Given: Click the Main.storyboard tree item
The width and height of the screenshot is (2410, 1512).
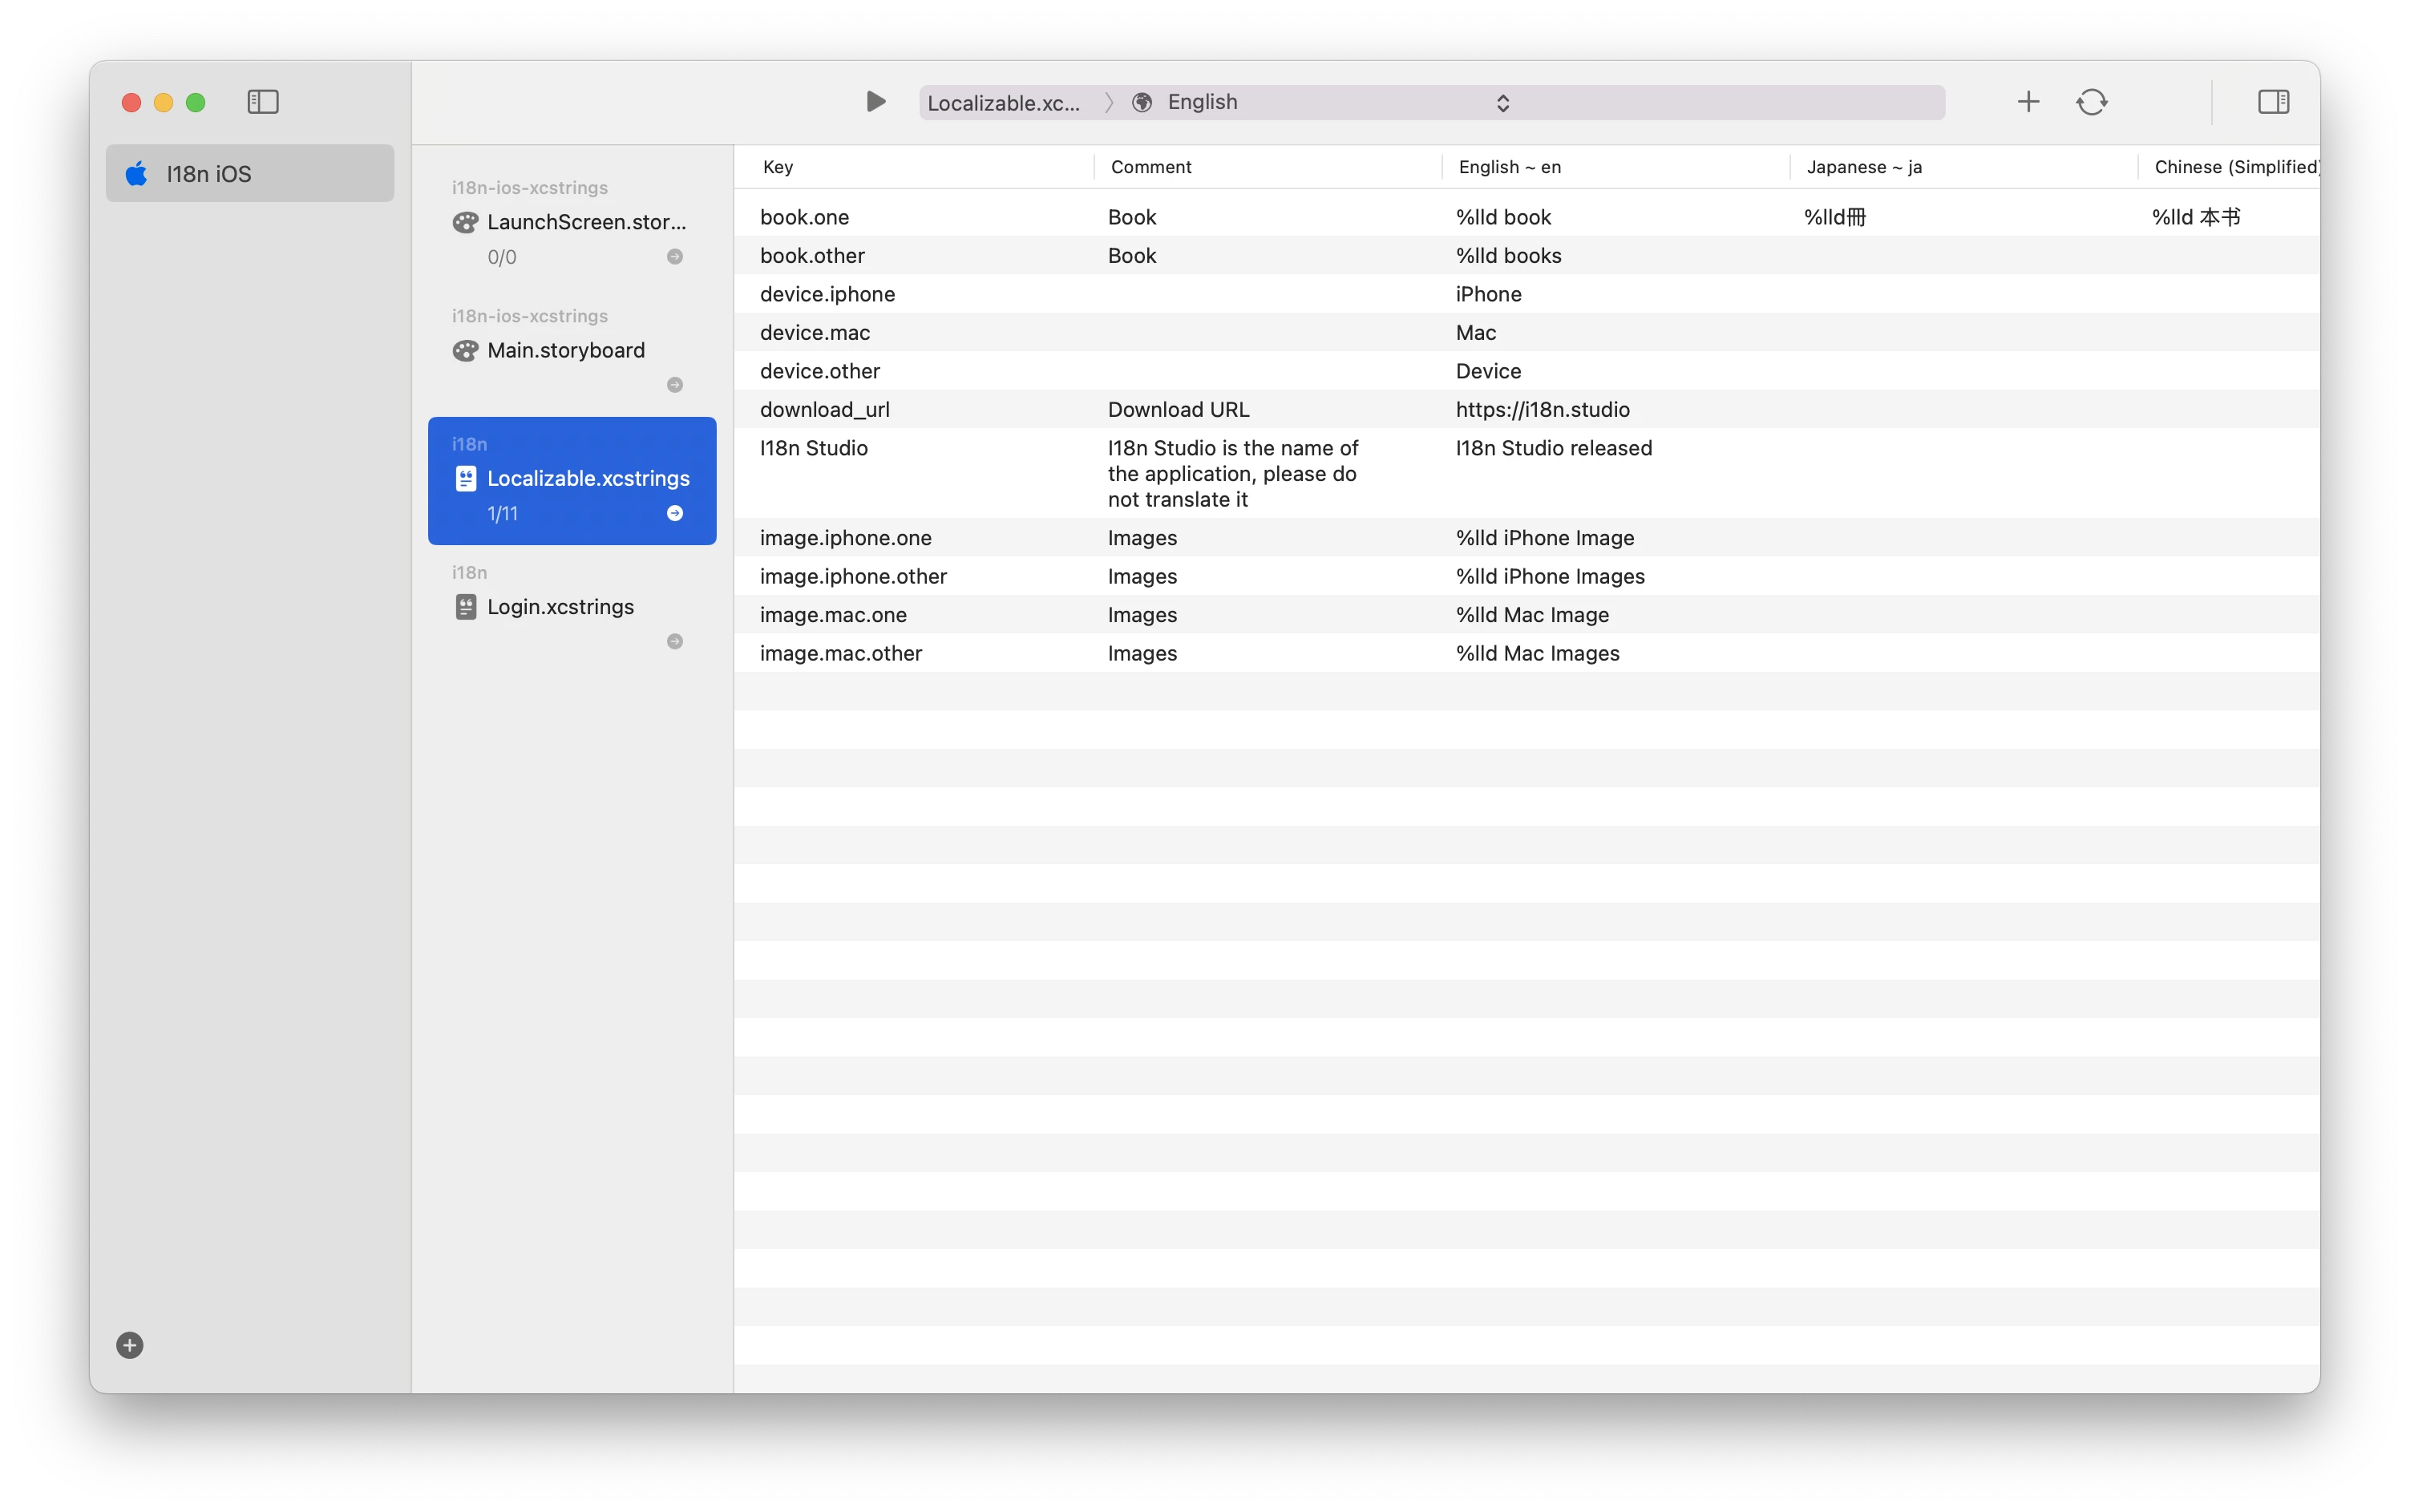Looking at the screenshot, I should click(x=566, y=349).
